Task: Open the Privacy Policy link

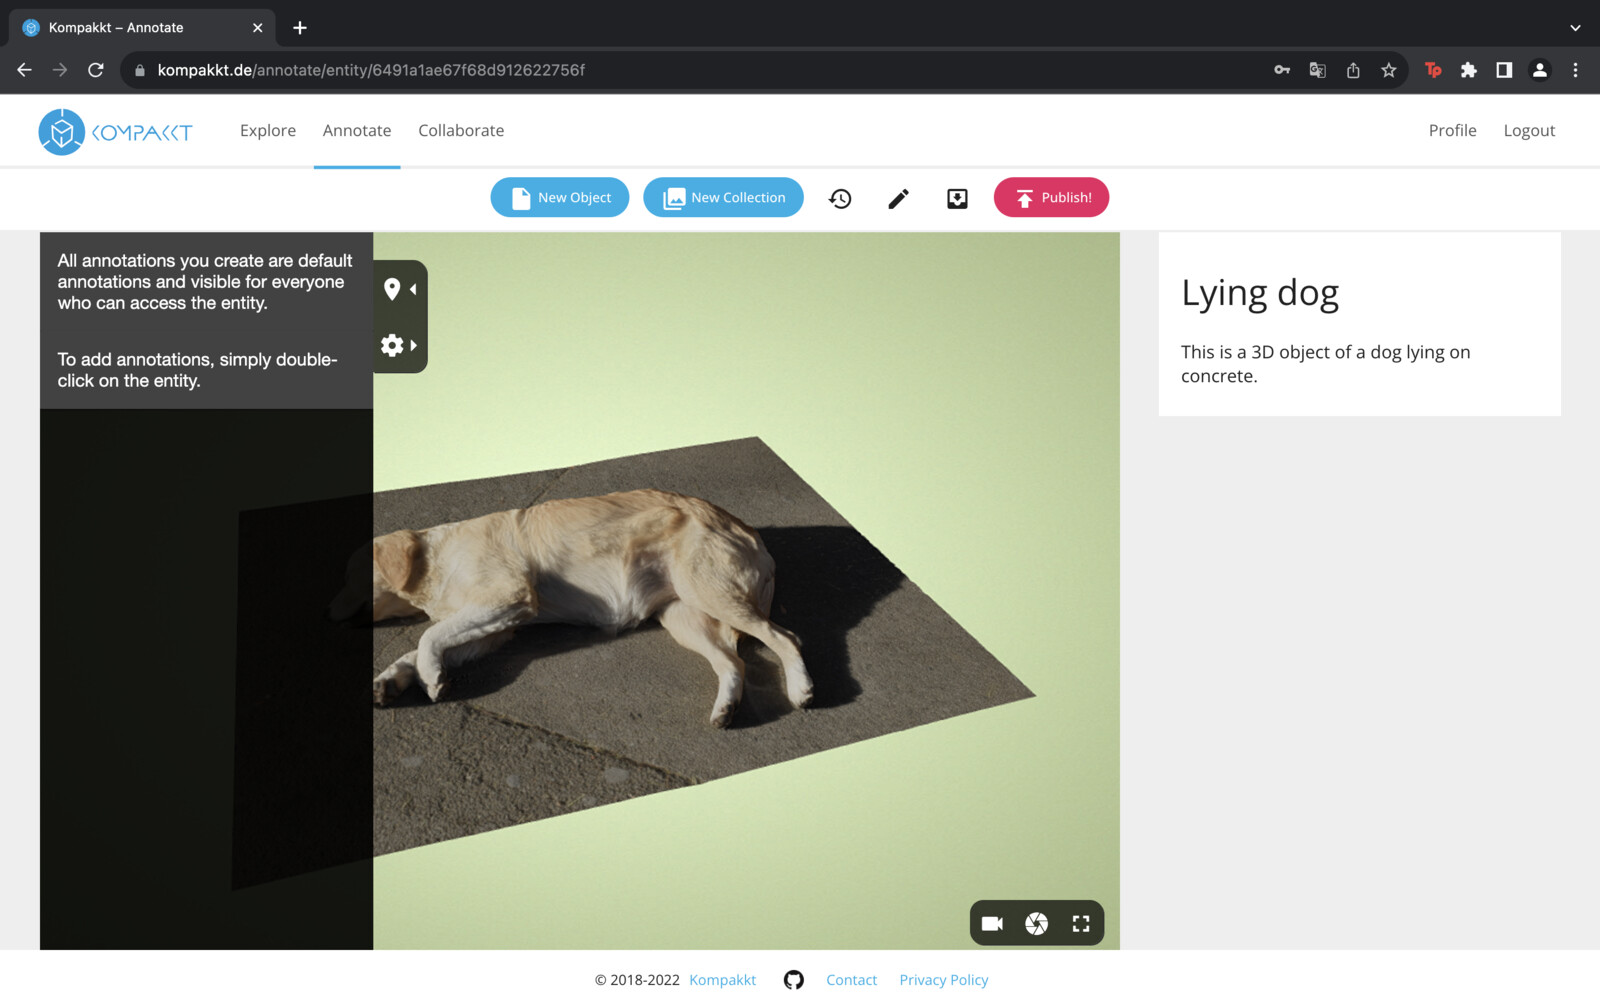Action: click(943, 980)
